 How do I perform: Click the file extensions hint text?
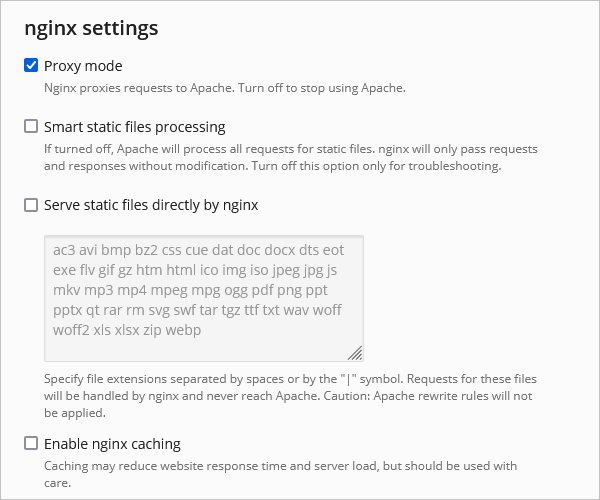290,395
